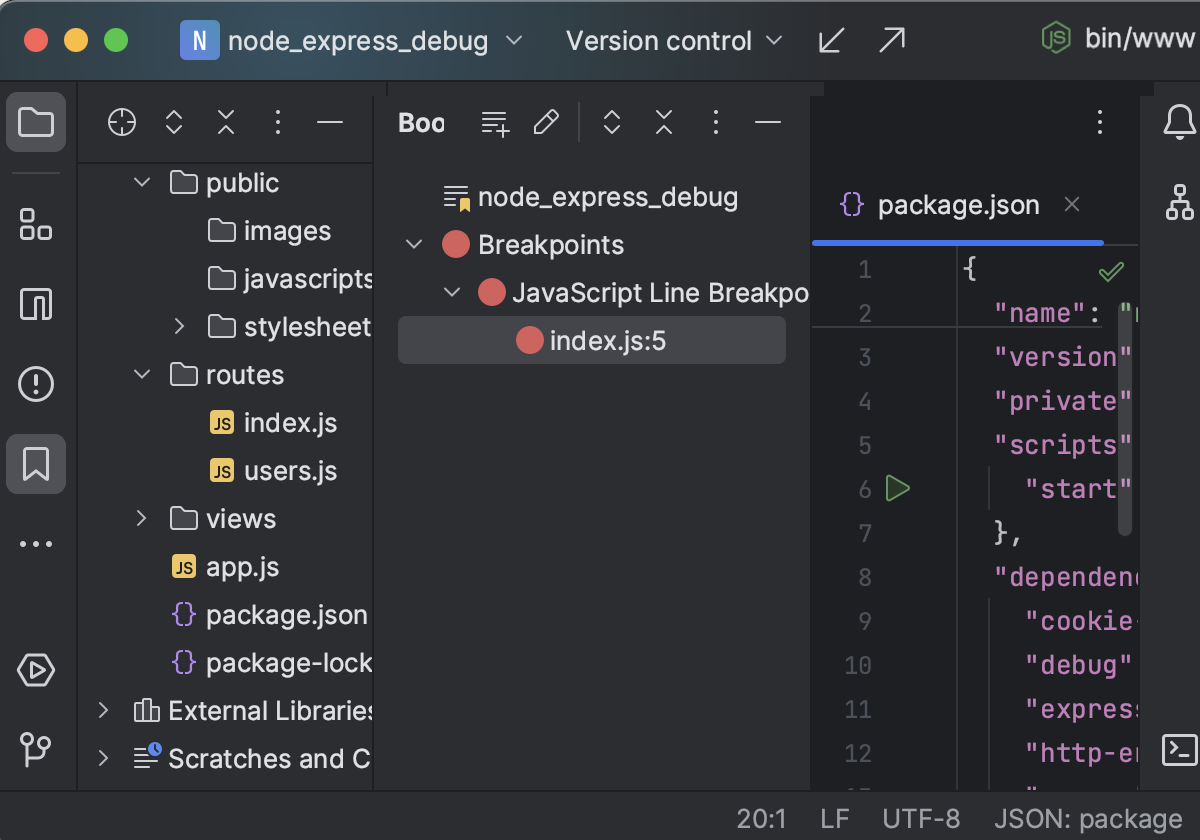Run the script via the gutter play icon
Viewport: 1200px width, 840px height.
pos(897,489)
